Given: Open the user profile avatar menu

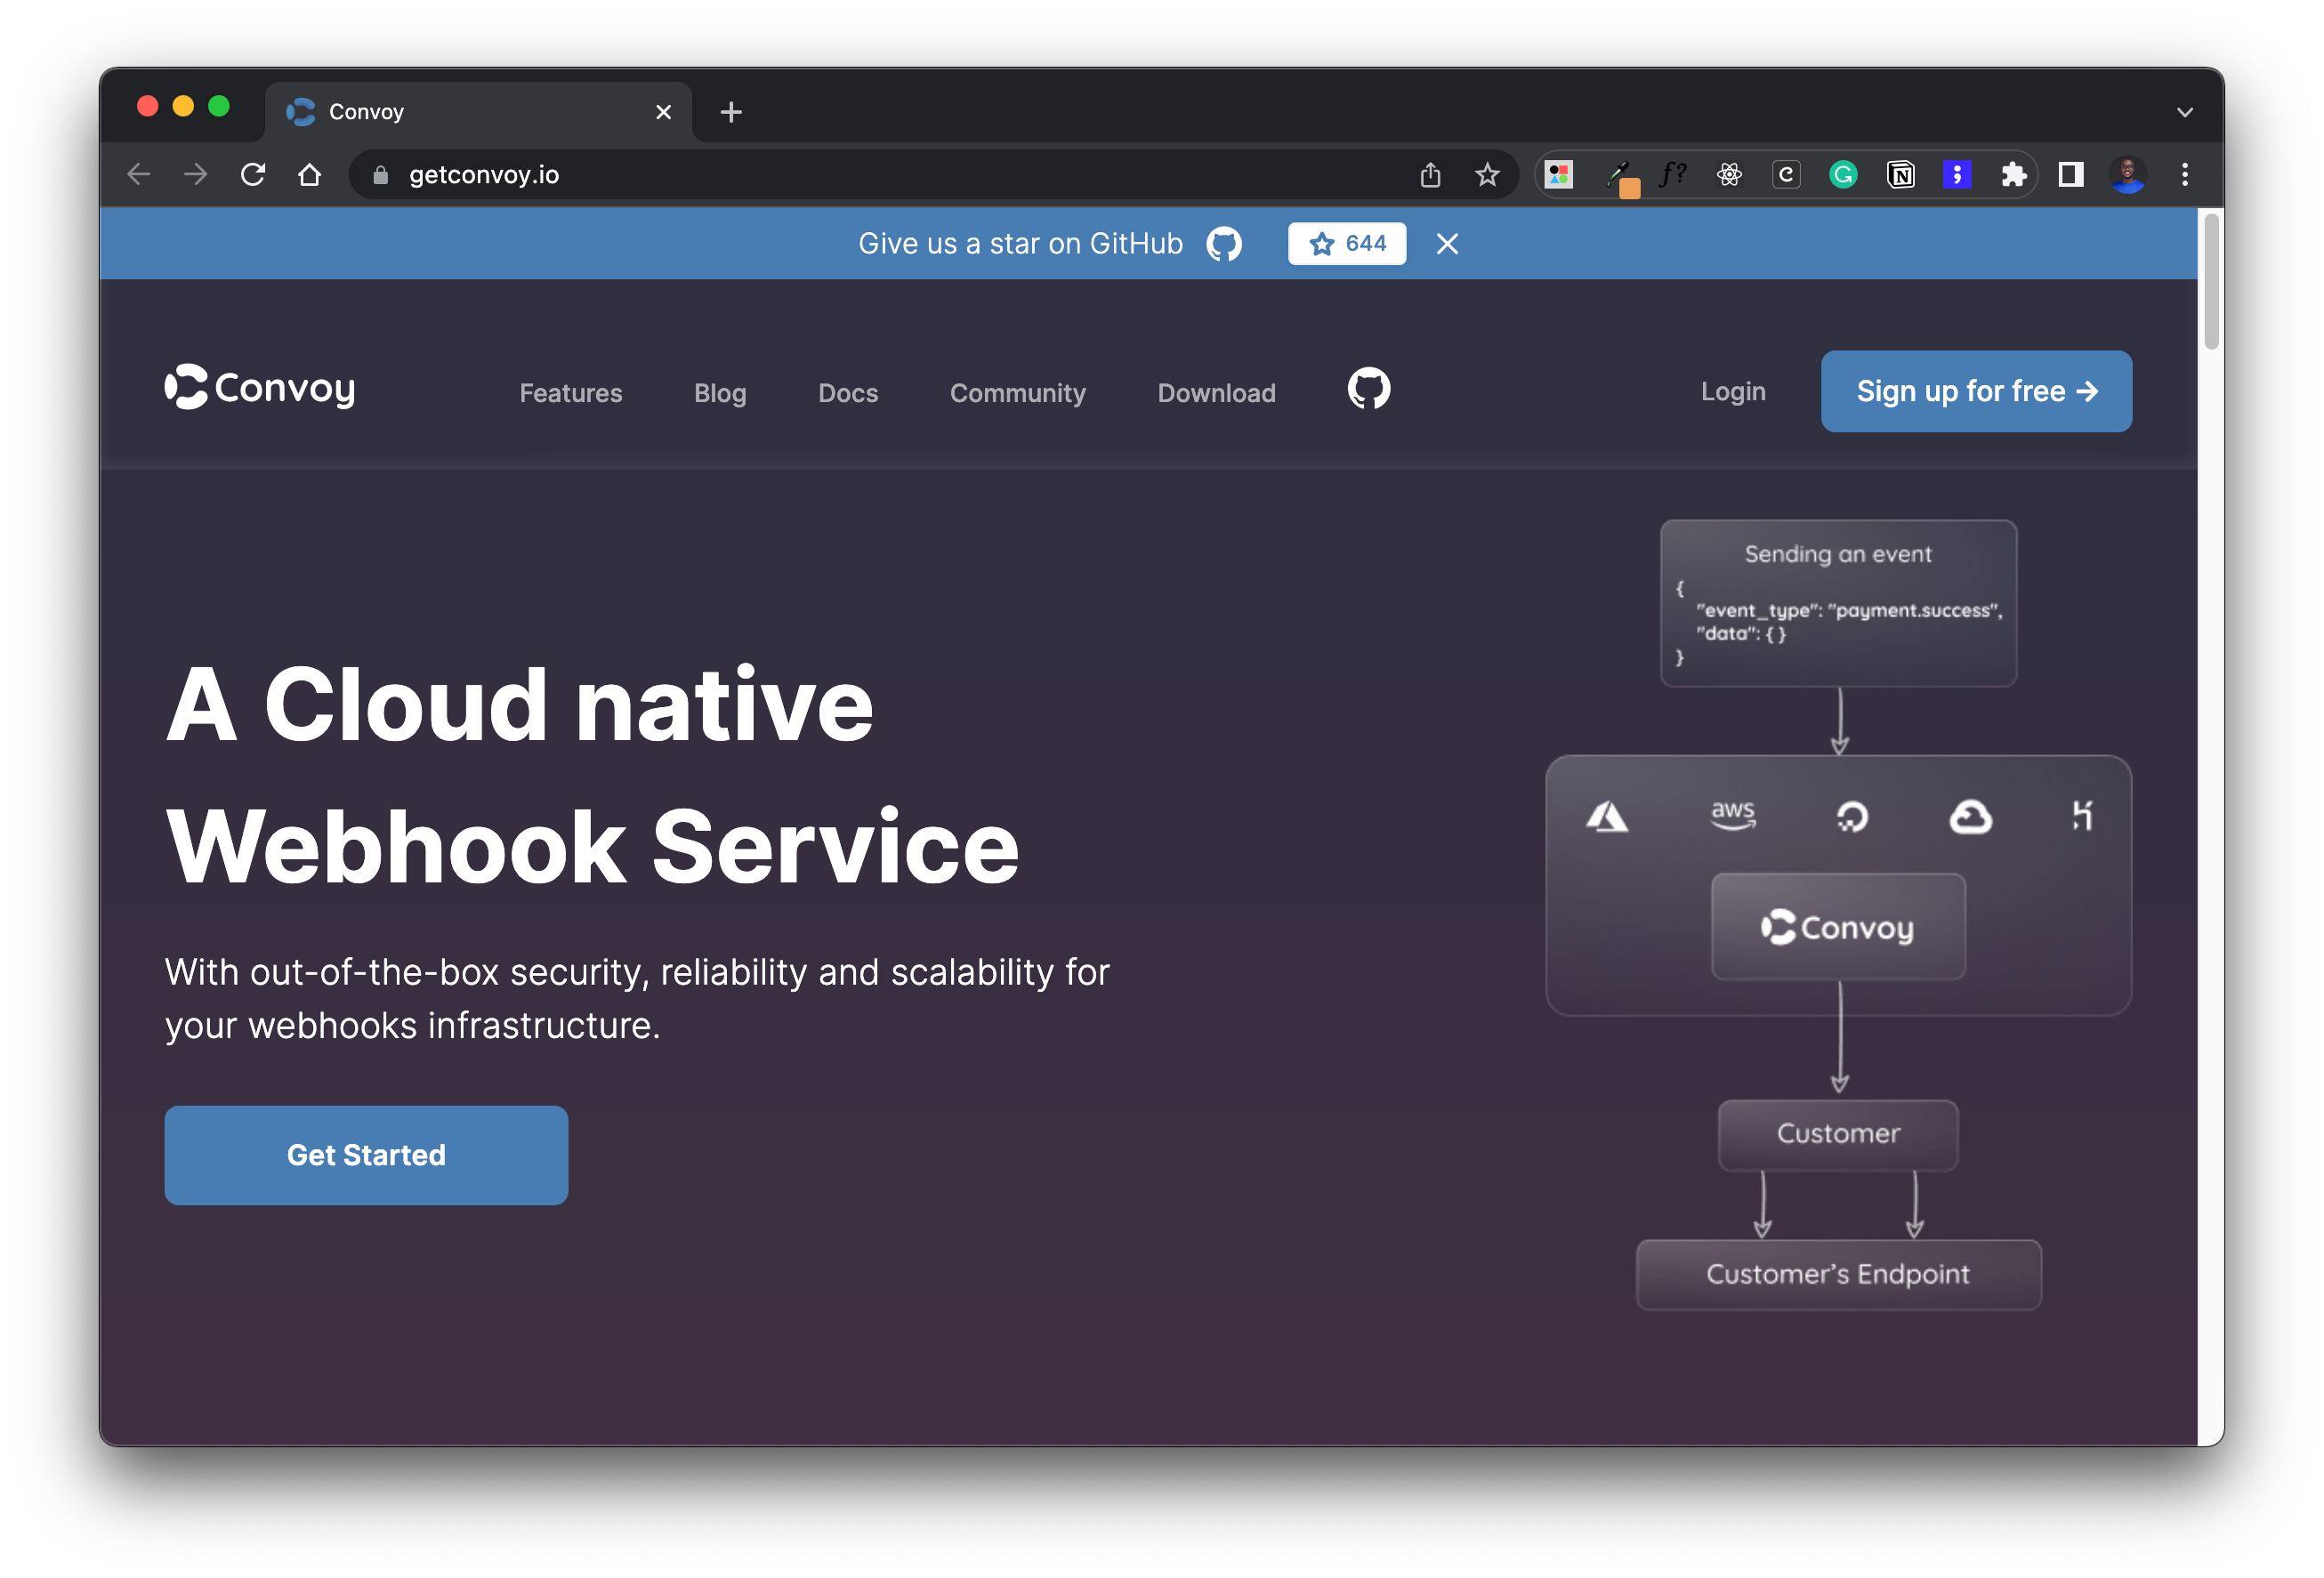Looking at the screenshot, I should coord(2127,175).
